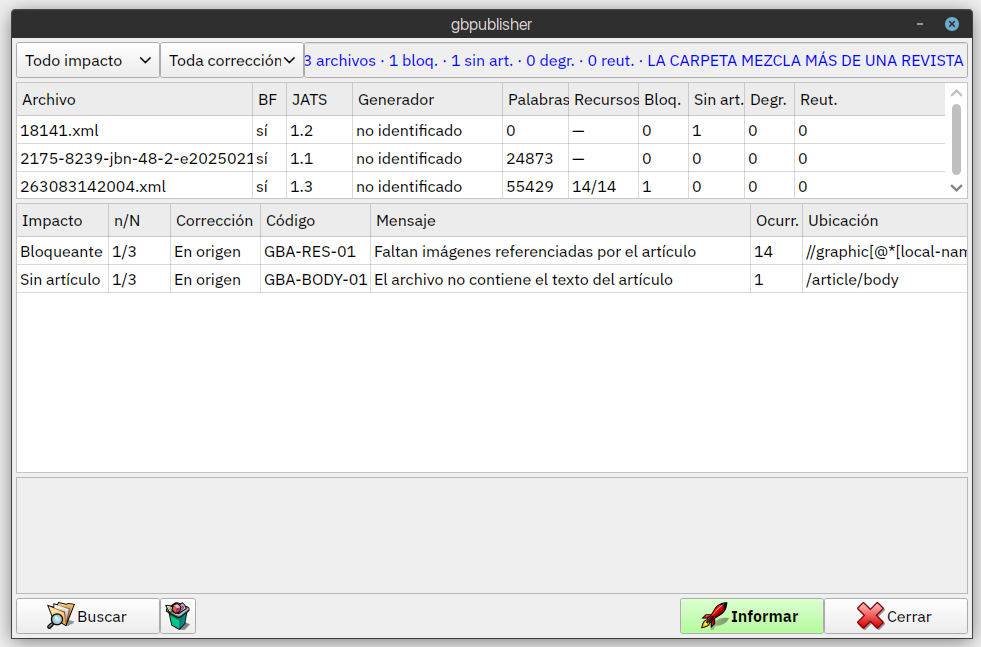981x647 pixels.
Task: Click the Reut. column header
Action: click(870, 99)
